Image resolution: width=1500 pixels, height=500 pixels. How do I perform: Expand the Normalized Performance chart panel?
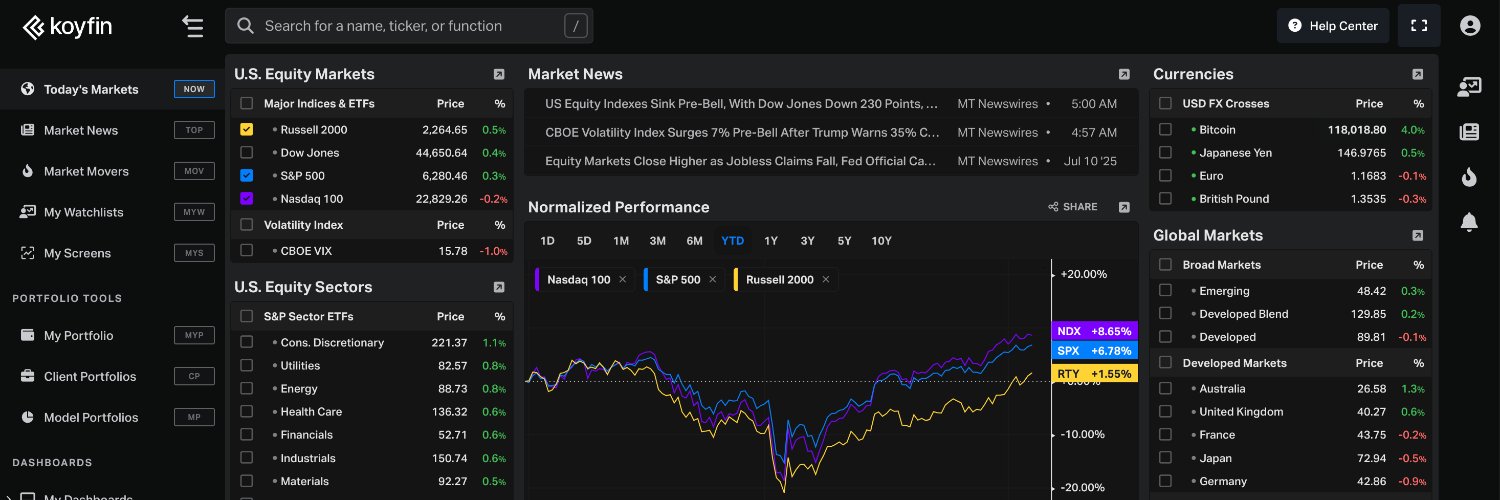pos(1124,207)
